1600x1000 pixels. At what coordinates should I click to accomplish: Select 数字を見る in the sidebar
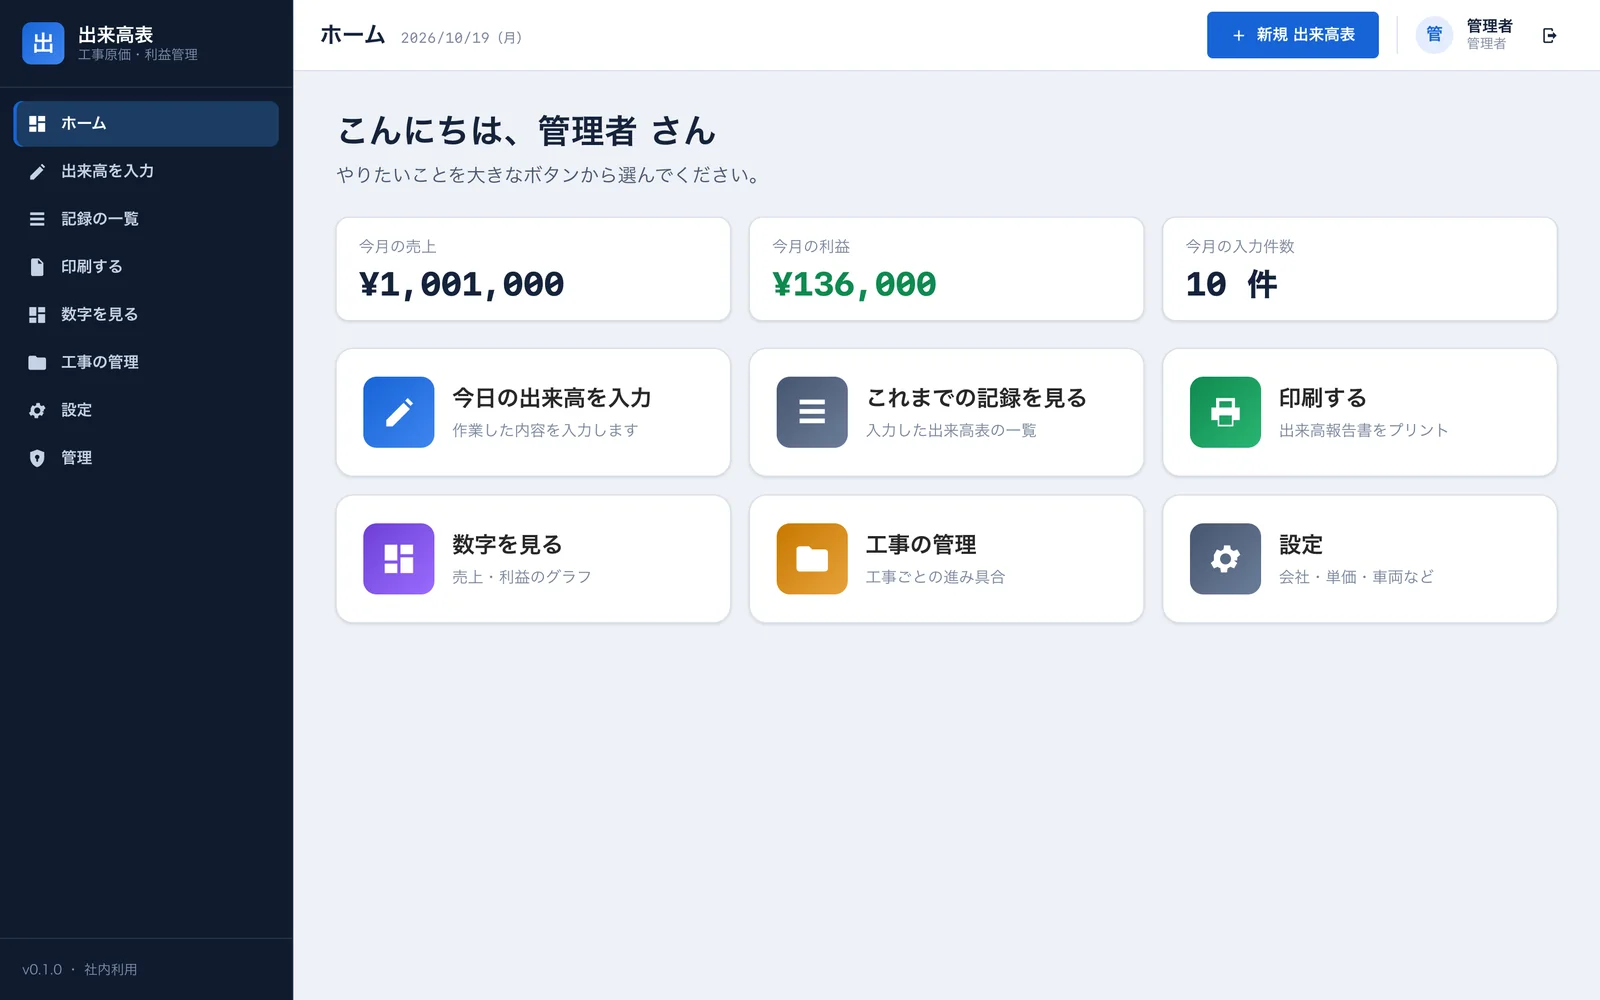pos(146,315)
